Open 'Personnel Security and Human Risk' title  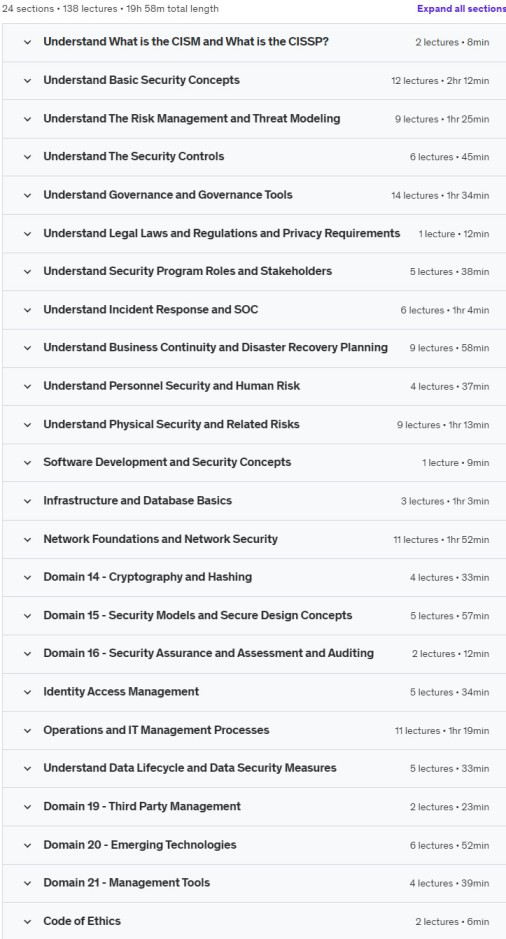171,386
